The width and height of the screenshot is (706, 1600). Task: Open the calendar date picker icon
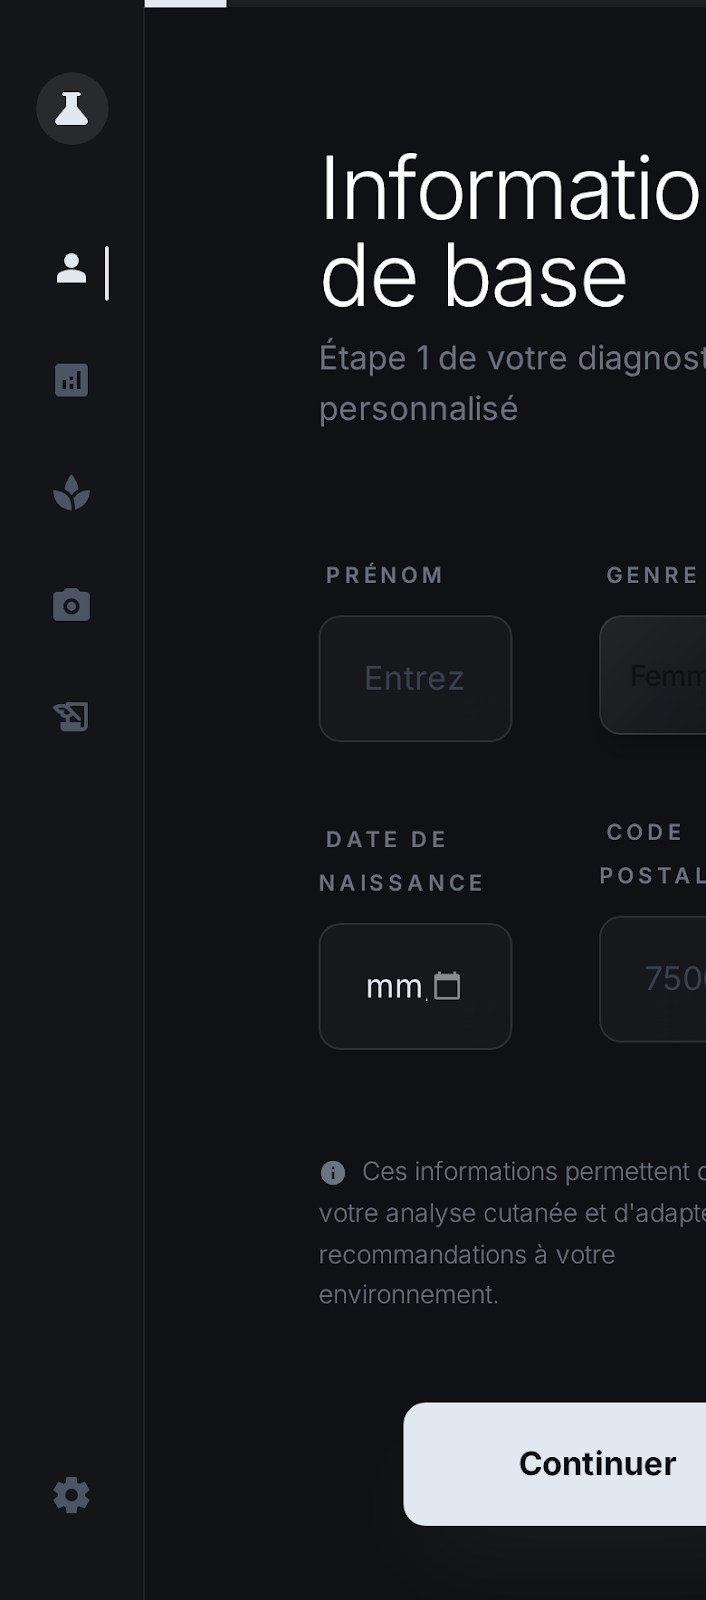click(447, 987)
